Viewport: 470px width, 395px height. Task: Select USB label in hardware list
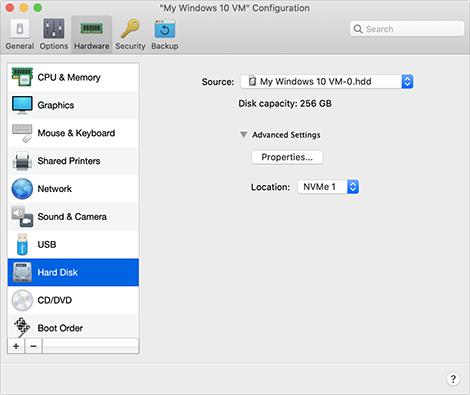click(47, 245)
